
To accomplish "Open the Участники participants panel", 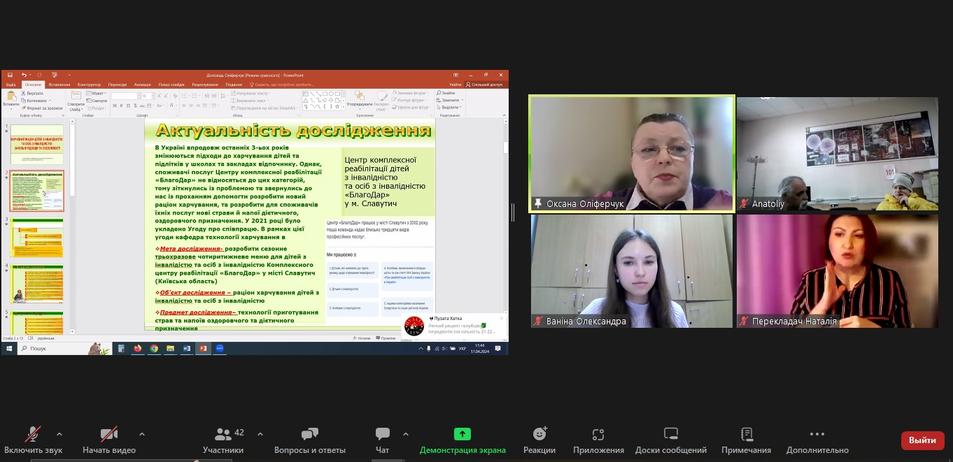I will [223, 438].
